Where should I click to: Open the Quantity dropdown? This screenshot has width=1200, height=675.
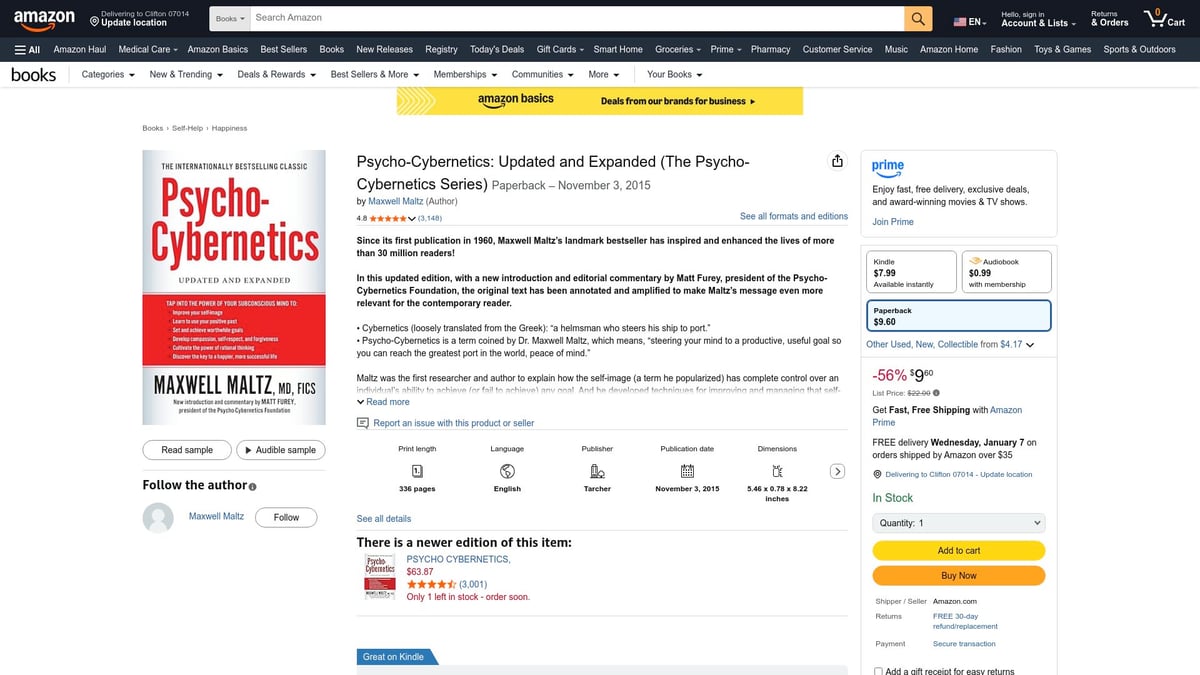point(958,522)
